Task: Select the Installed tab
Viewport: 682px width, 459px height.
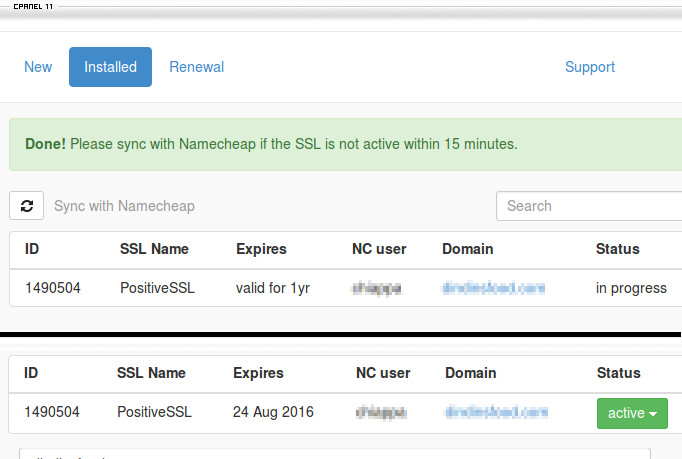Action: pyautogui.click(x=110, y=67)
